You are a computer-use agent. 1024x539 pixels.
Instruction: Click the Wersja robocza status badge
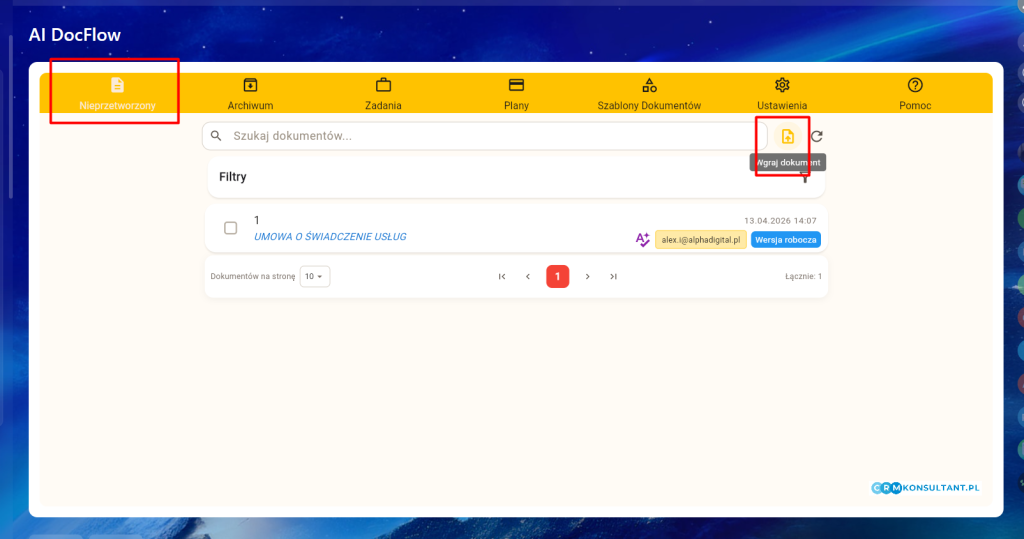click(786, 239)
